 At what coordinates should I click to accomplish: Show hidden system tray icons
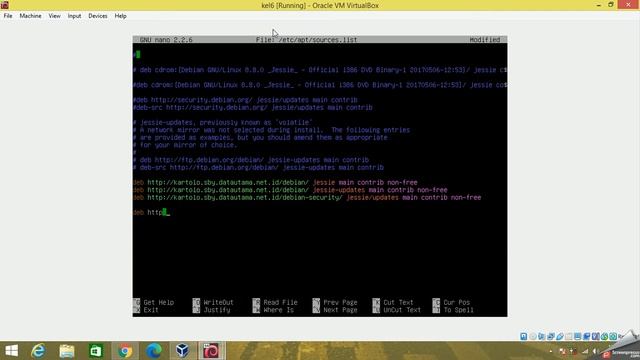551,351
